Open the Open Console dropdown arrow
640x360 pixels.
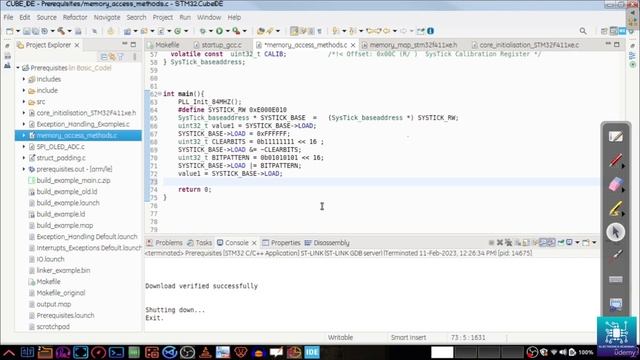pyautogui.click(x=594, y=243)
